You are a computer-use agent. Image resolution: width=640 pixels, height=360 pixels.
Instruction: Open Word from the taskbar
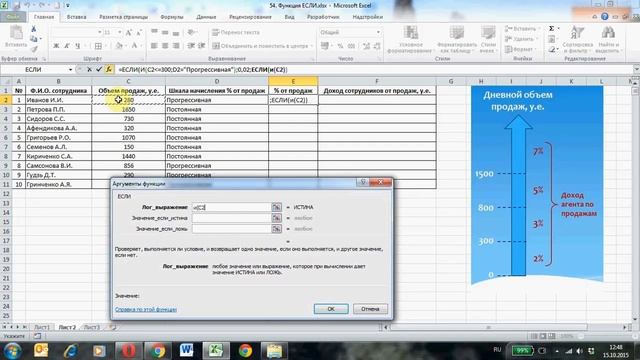[187, 350]
